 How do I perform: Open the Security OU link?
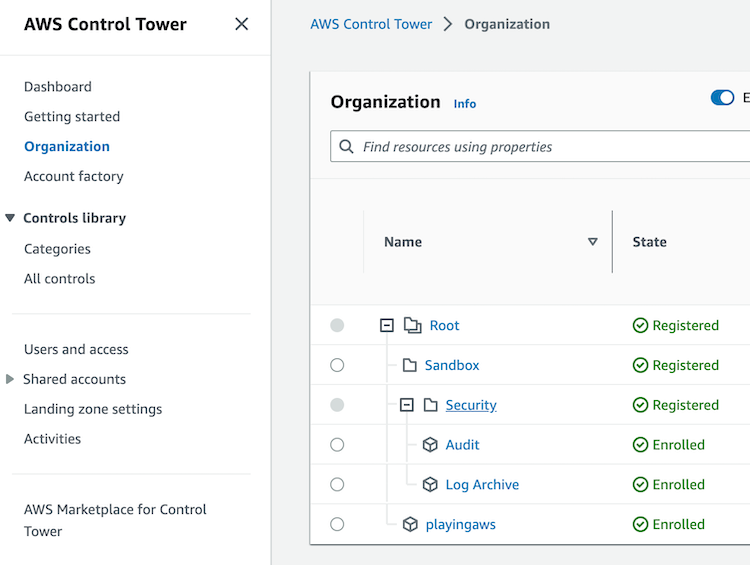pos(471,405)
